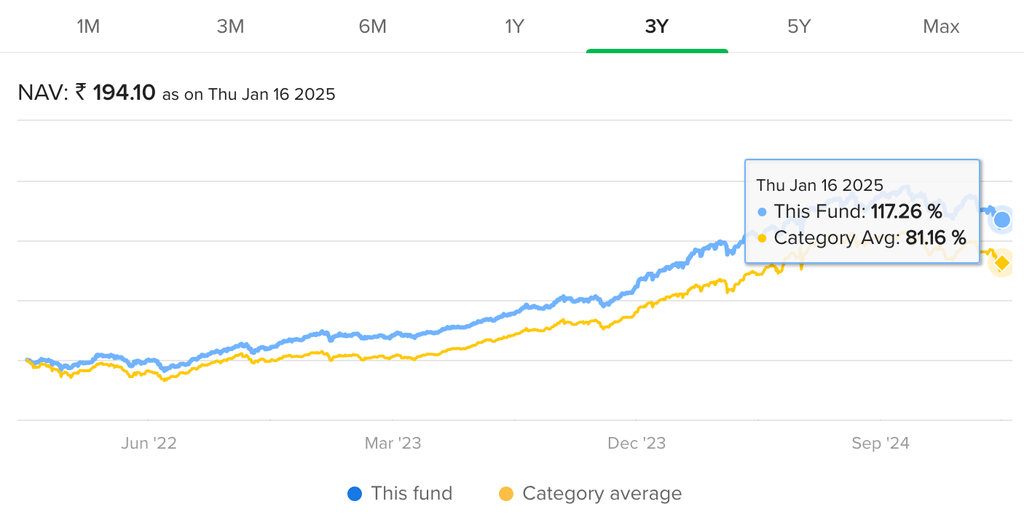Click the small yellow dot inside the tooltip
Image resolution: width=1024 pixels, height=531 pixels.
tap(763, 238)
